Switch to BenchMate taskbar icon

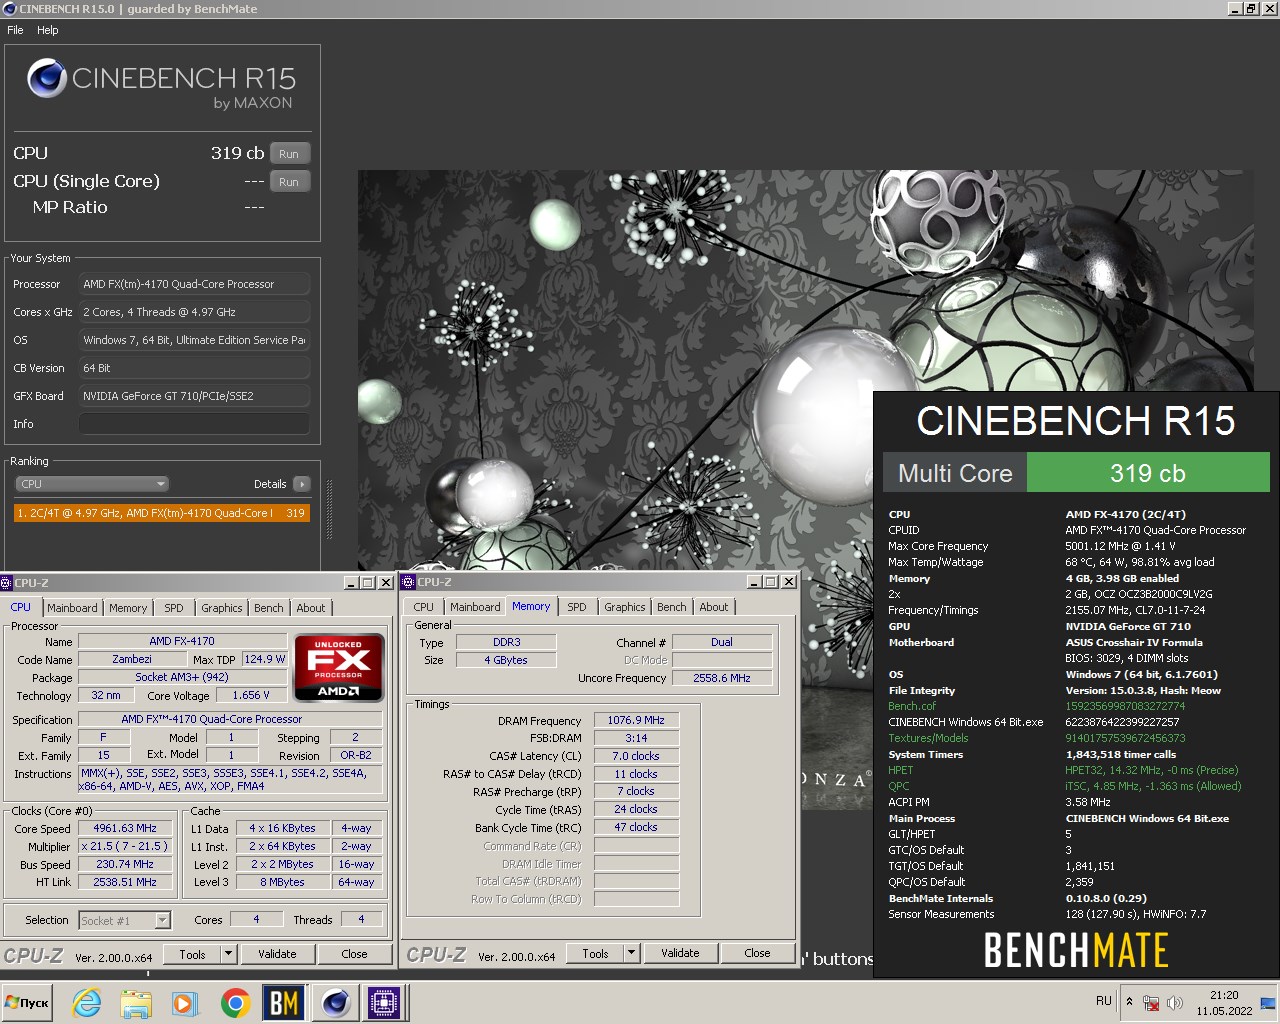click(284, 1002)
